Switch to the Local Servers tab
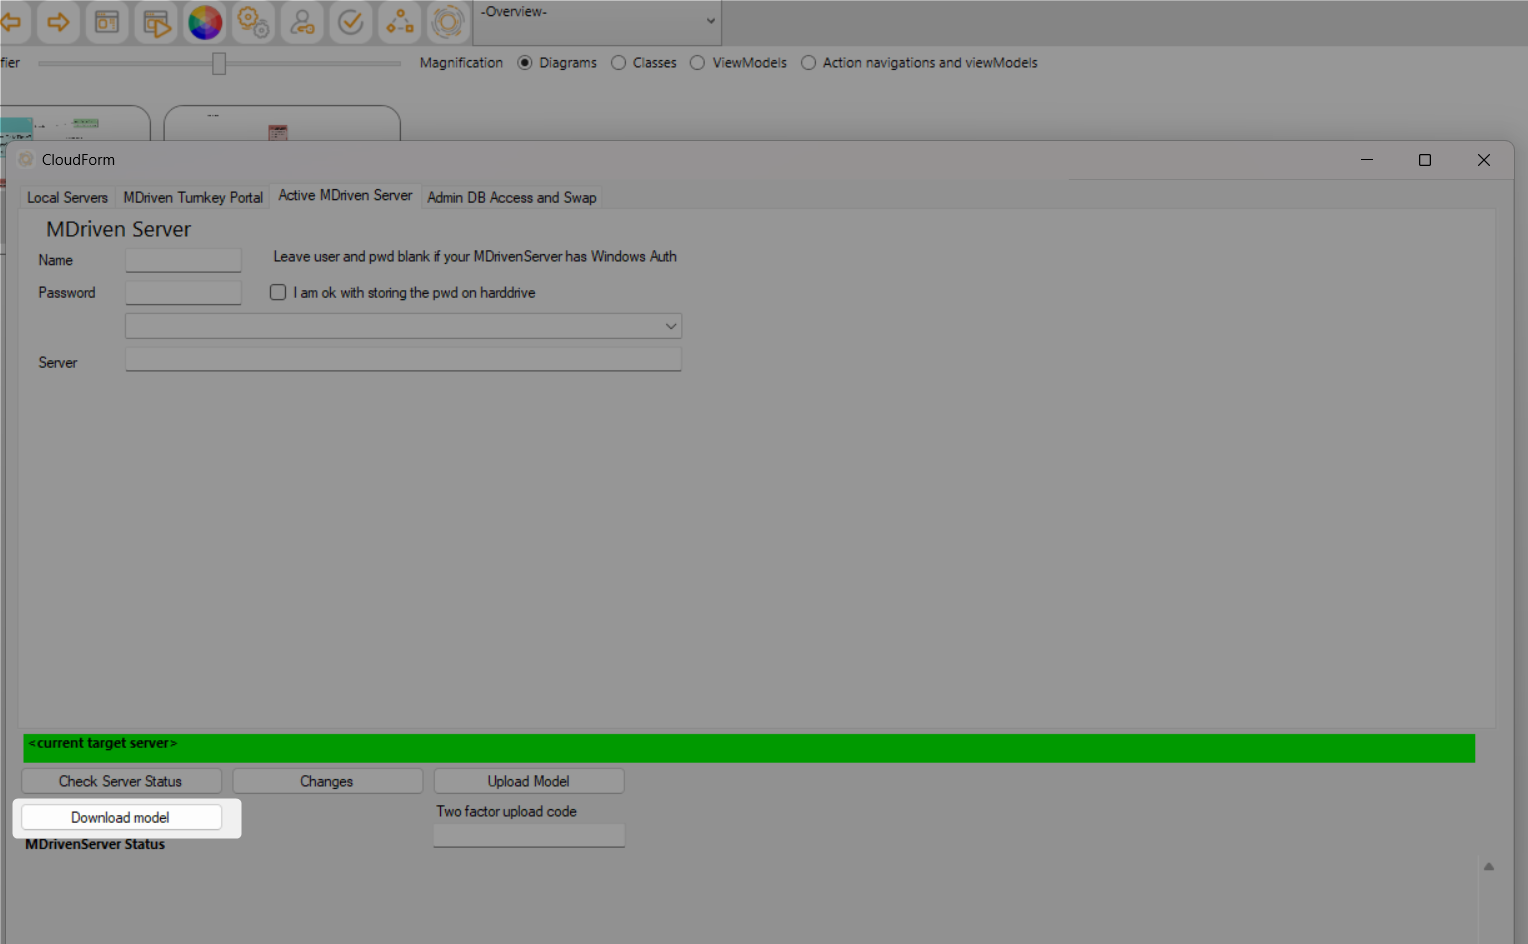 (67, 198)
